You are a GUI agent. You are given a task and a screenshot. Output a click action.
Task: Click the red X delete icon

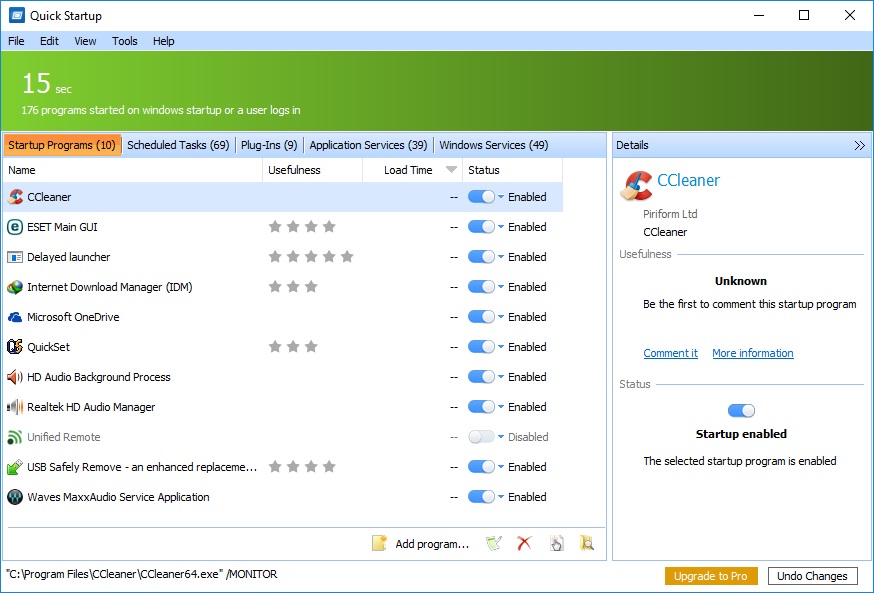[x=524, y=544]
